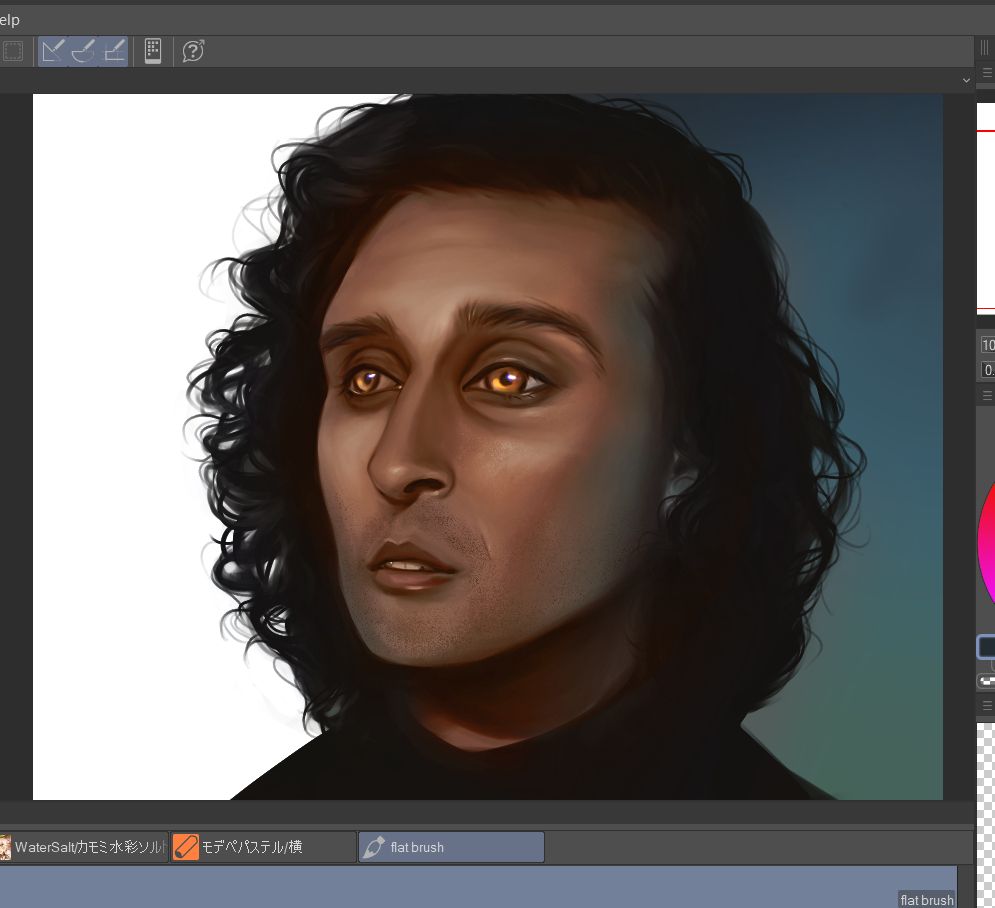Click the panel dock vertical grip handle
The image size is (995, 908).
pos(984,48)
